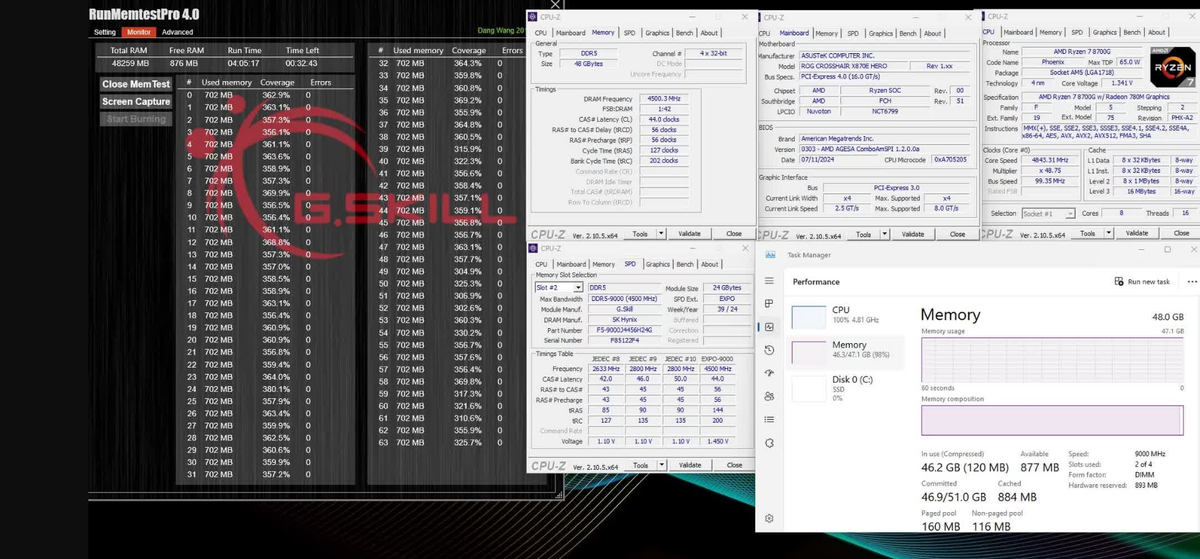Click Validate in CPU-Z CPU window

click(1139, 234)
